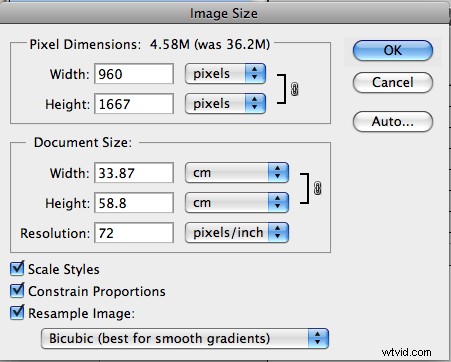Open pixel width units dropdown

[225, 73]
